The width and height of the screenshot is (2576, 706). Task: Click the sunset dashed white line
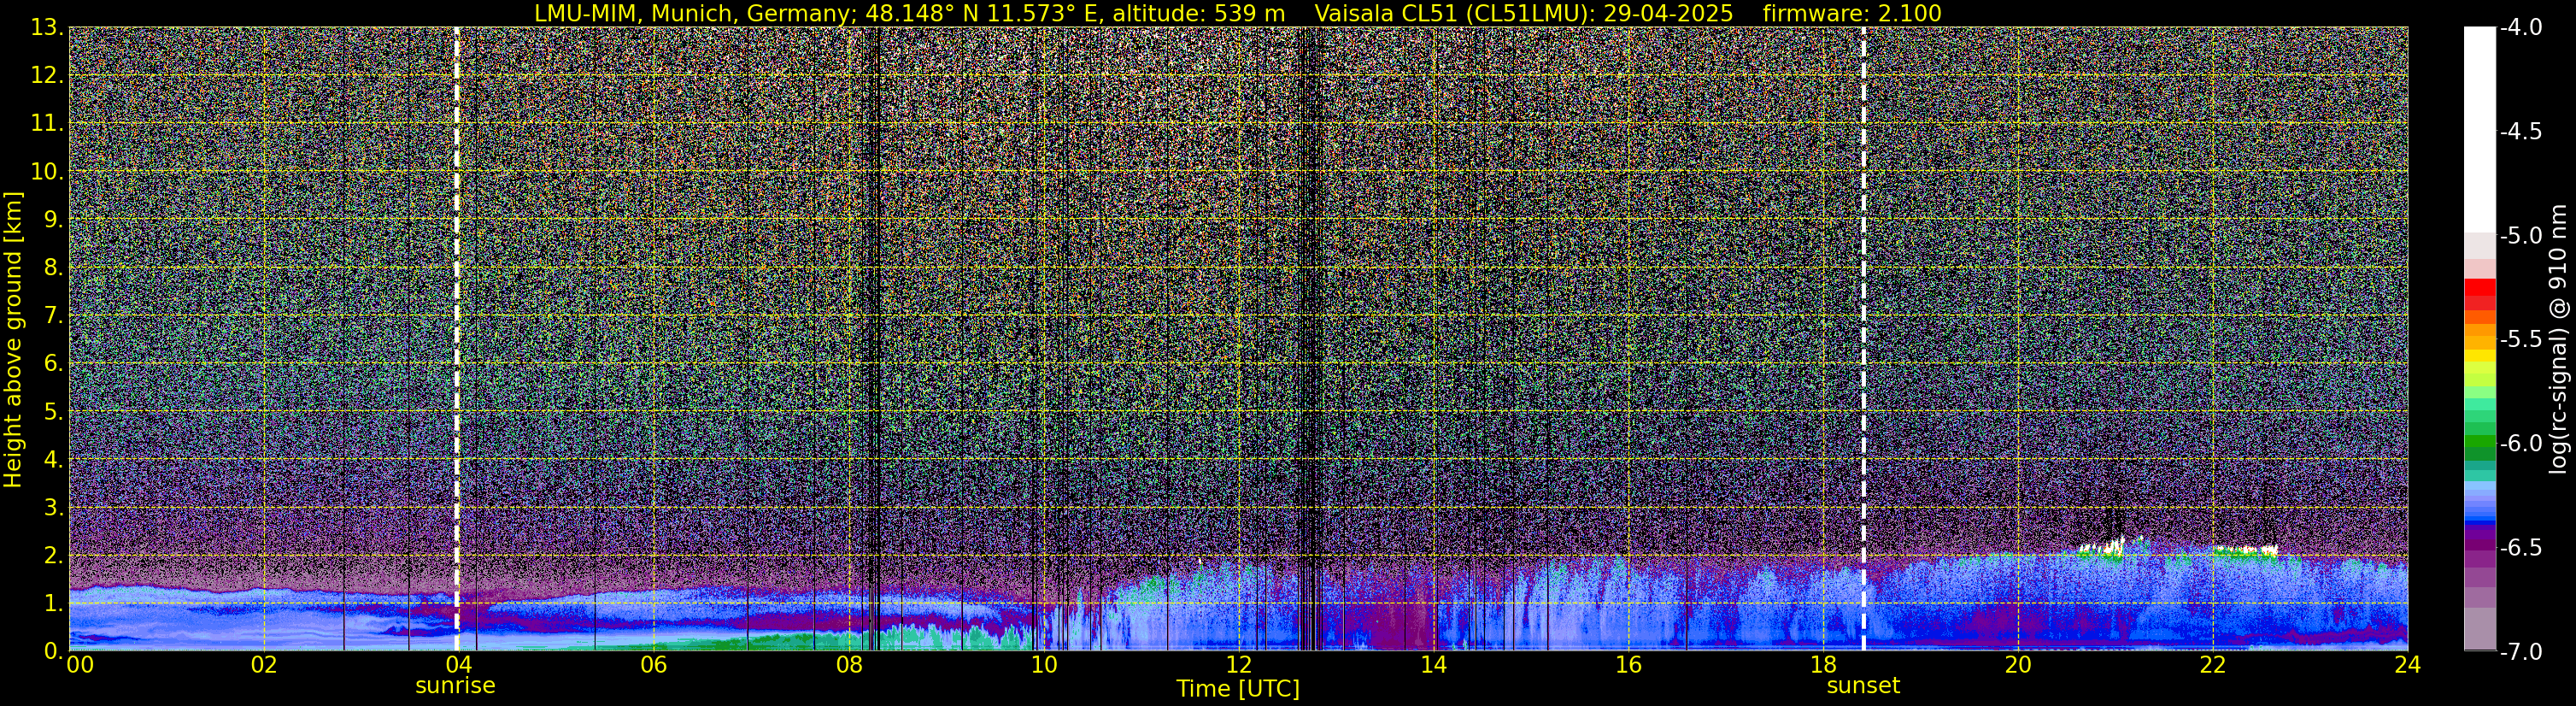tap(1864, 339)
